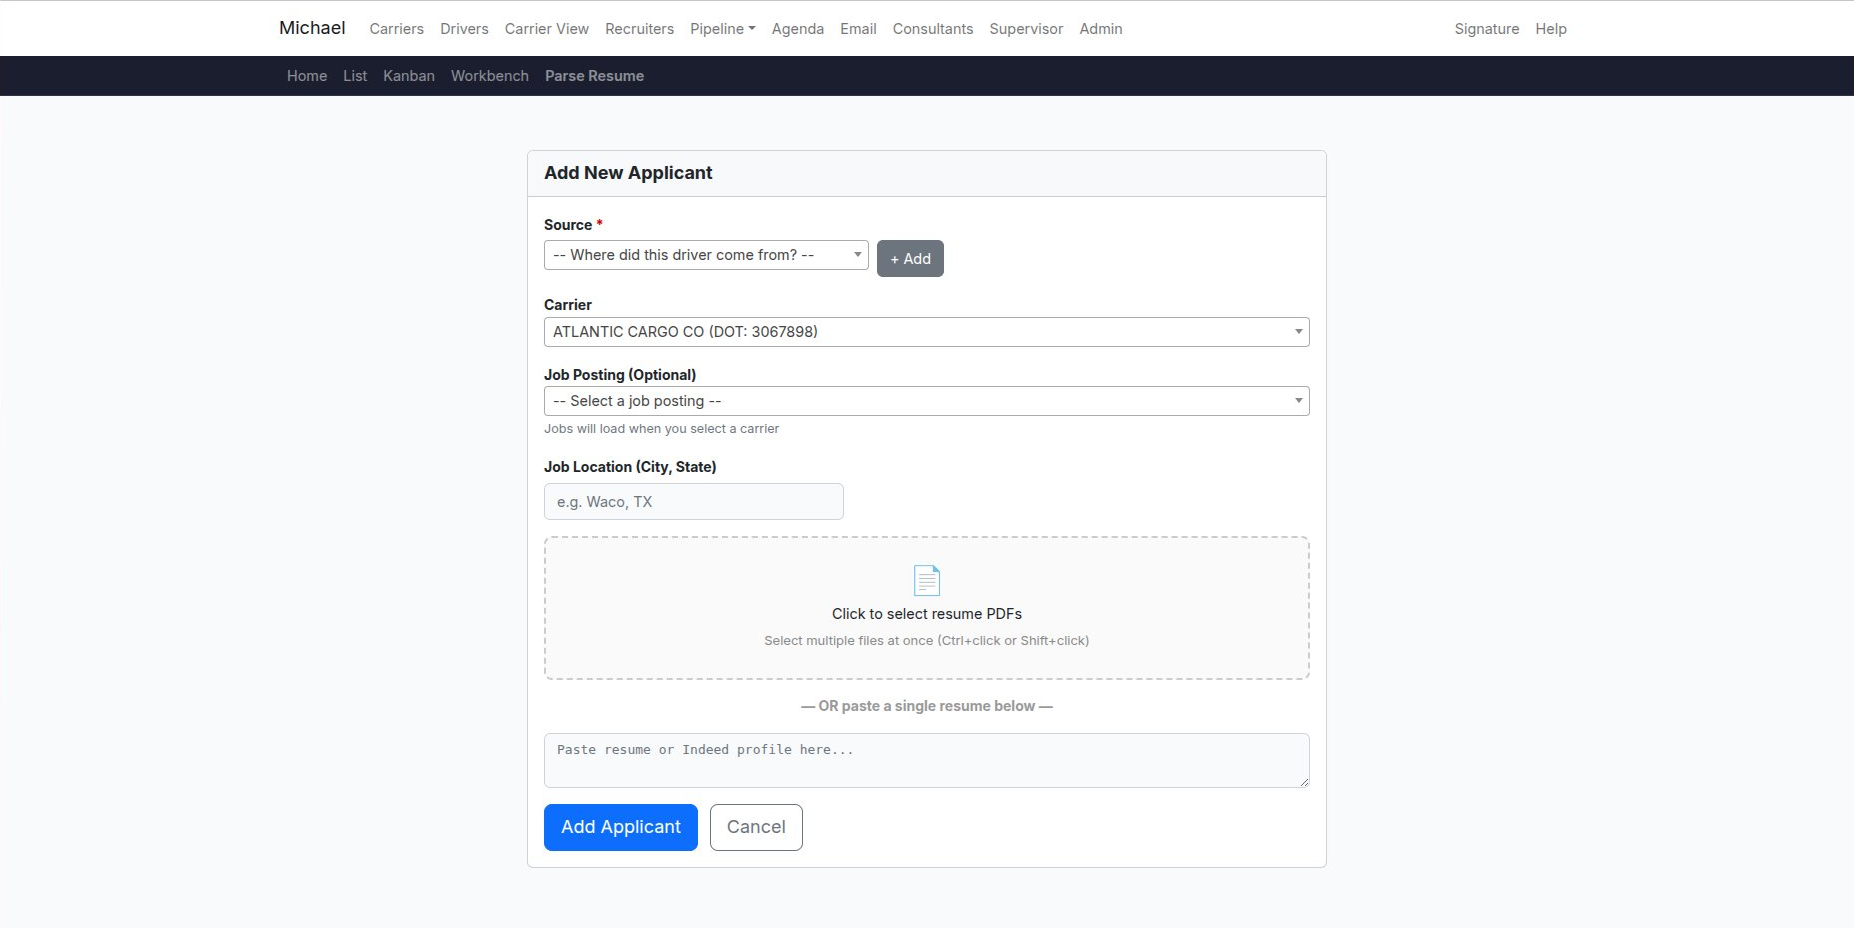Viewport: 1854px width, 928px height.
Task: Click the resume PDF upload drop zone
Action: click(926, 608)
